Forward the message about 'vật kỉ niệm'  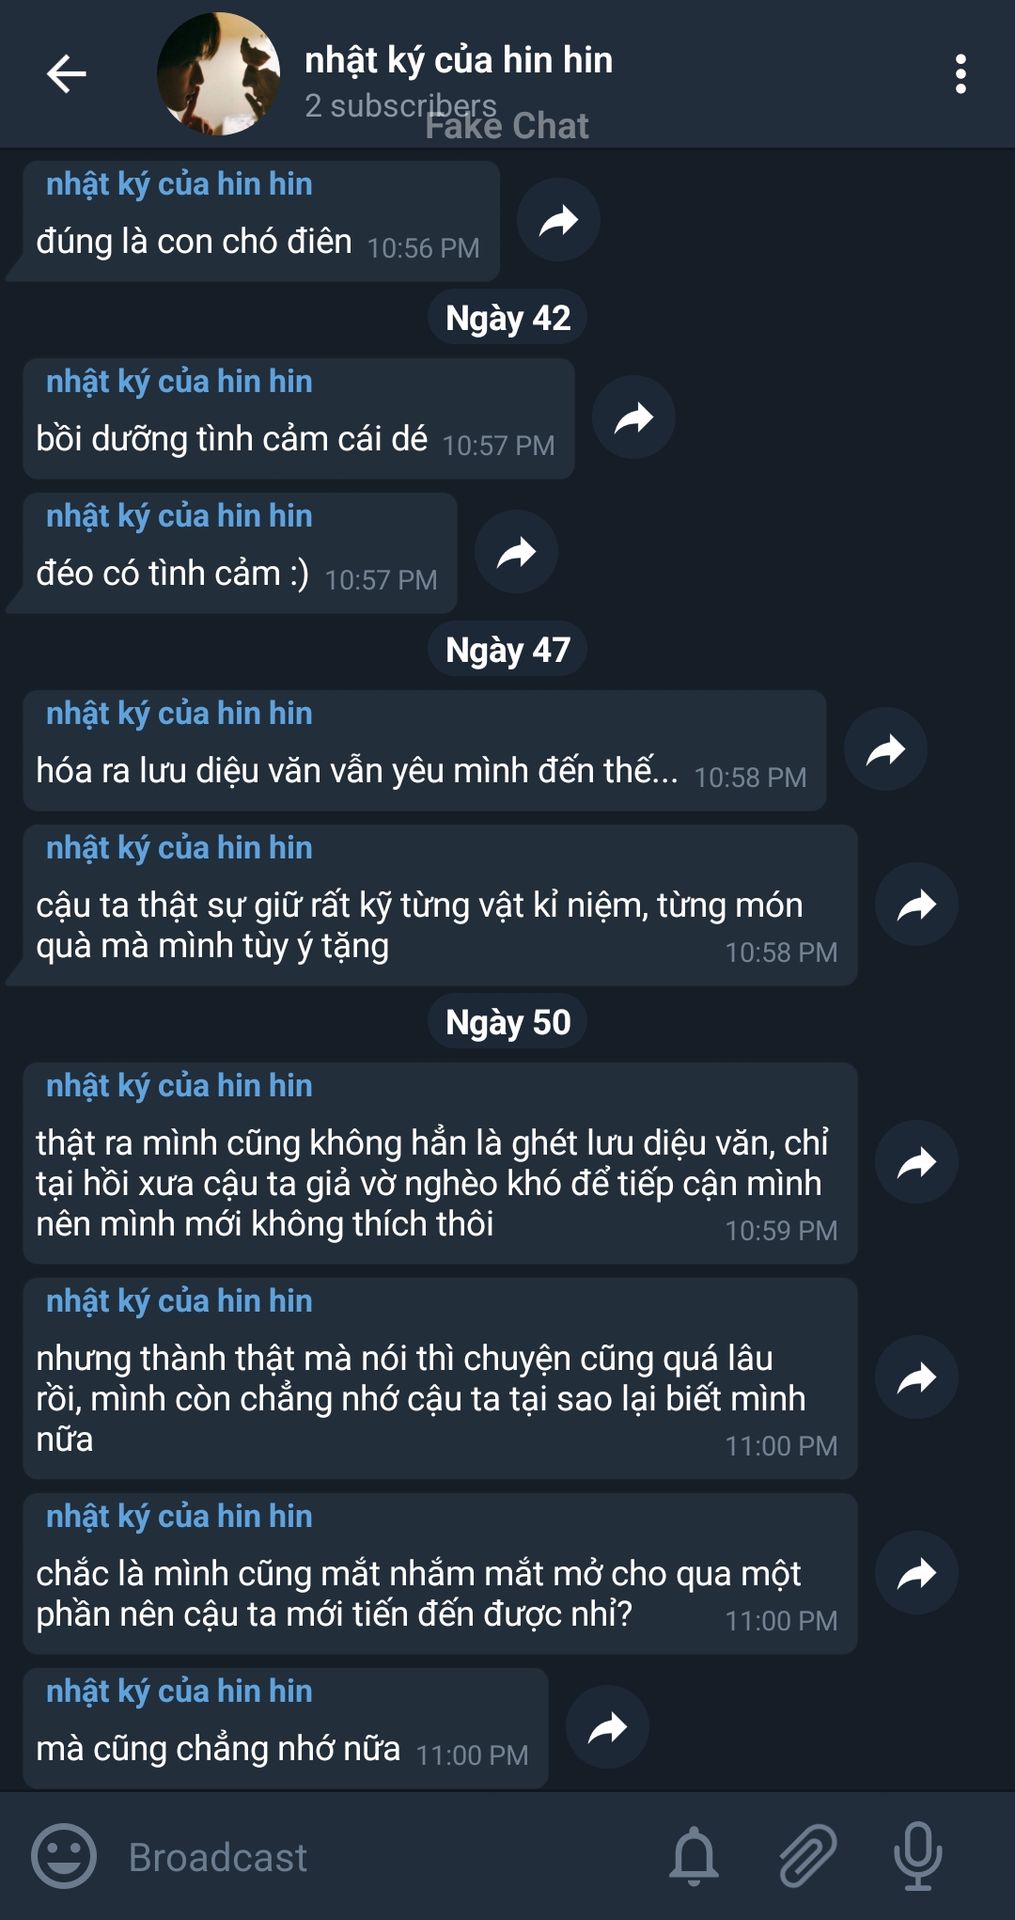click(916, 904)
